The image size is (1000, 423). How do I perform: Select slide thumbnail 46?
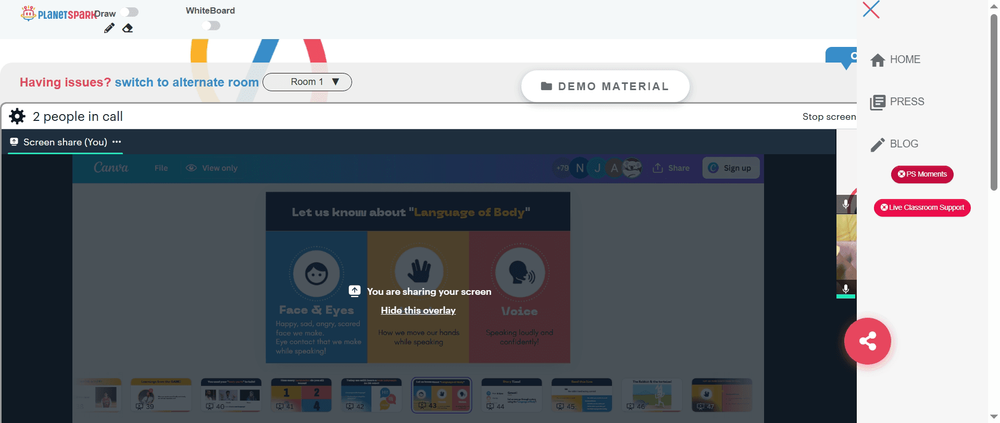coord(652,395)
